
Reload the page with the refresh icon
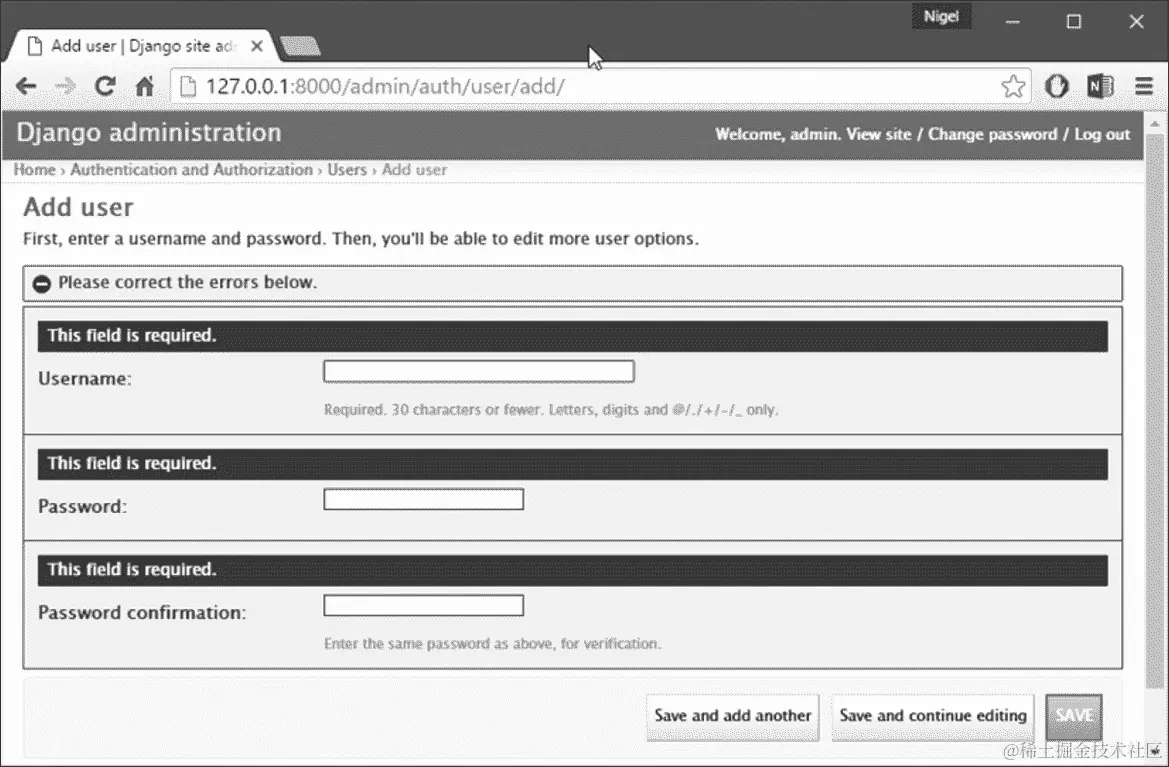(105, 86)
